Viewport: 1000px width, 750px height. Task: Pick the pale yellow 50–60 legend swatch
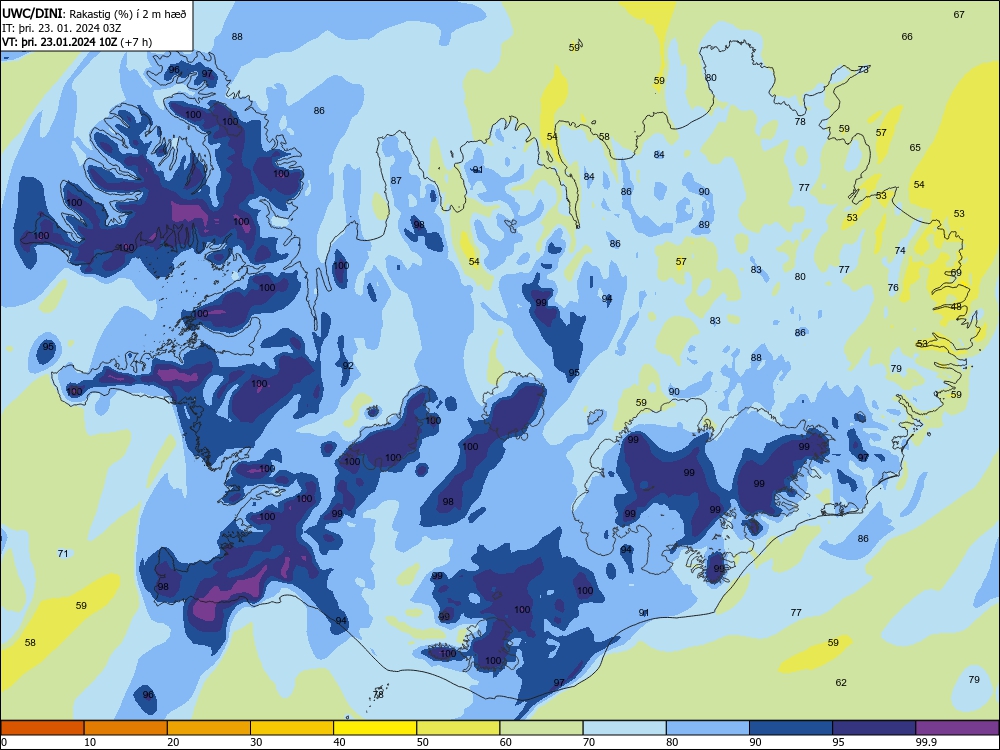(458, 728)
